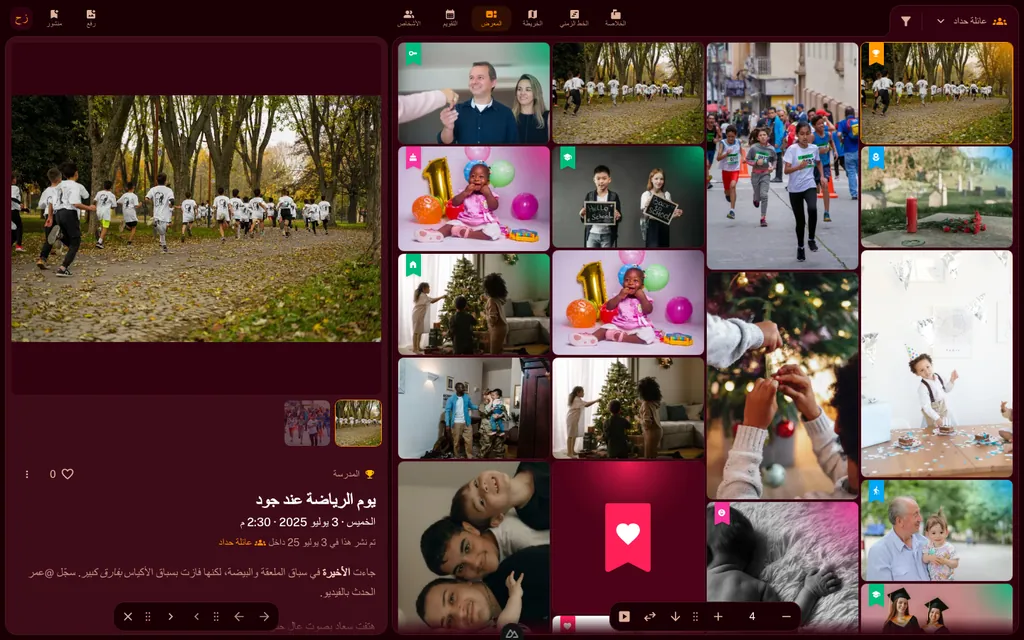Click the رفع (Upload) button
This screenshot has height=640, width=1024.
coord(91,18)
